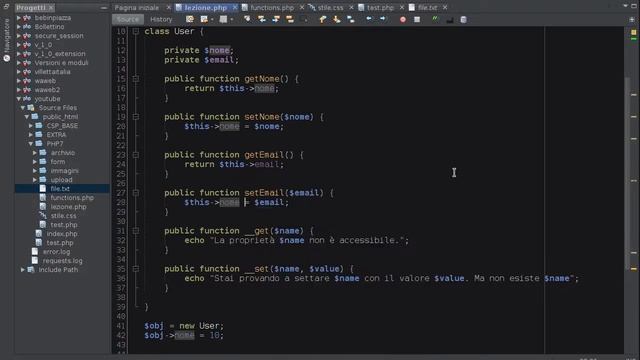The image size is (640, 360).
Task: Collapse the youtube project node
Action: tap(19, 98)
